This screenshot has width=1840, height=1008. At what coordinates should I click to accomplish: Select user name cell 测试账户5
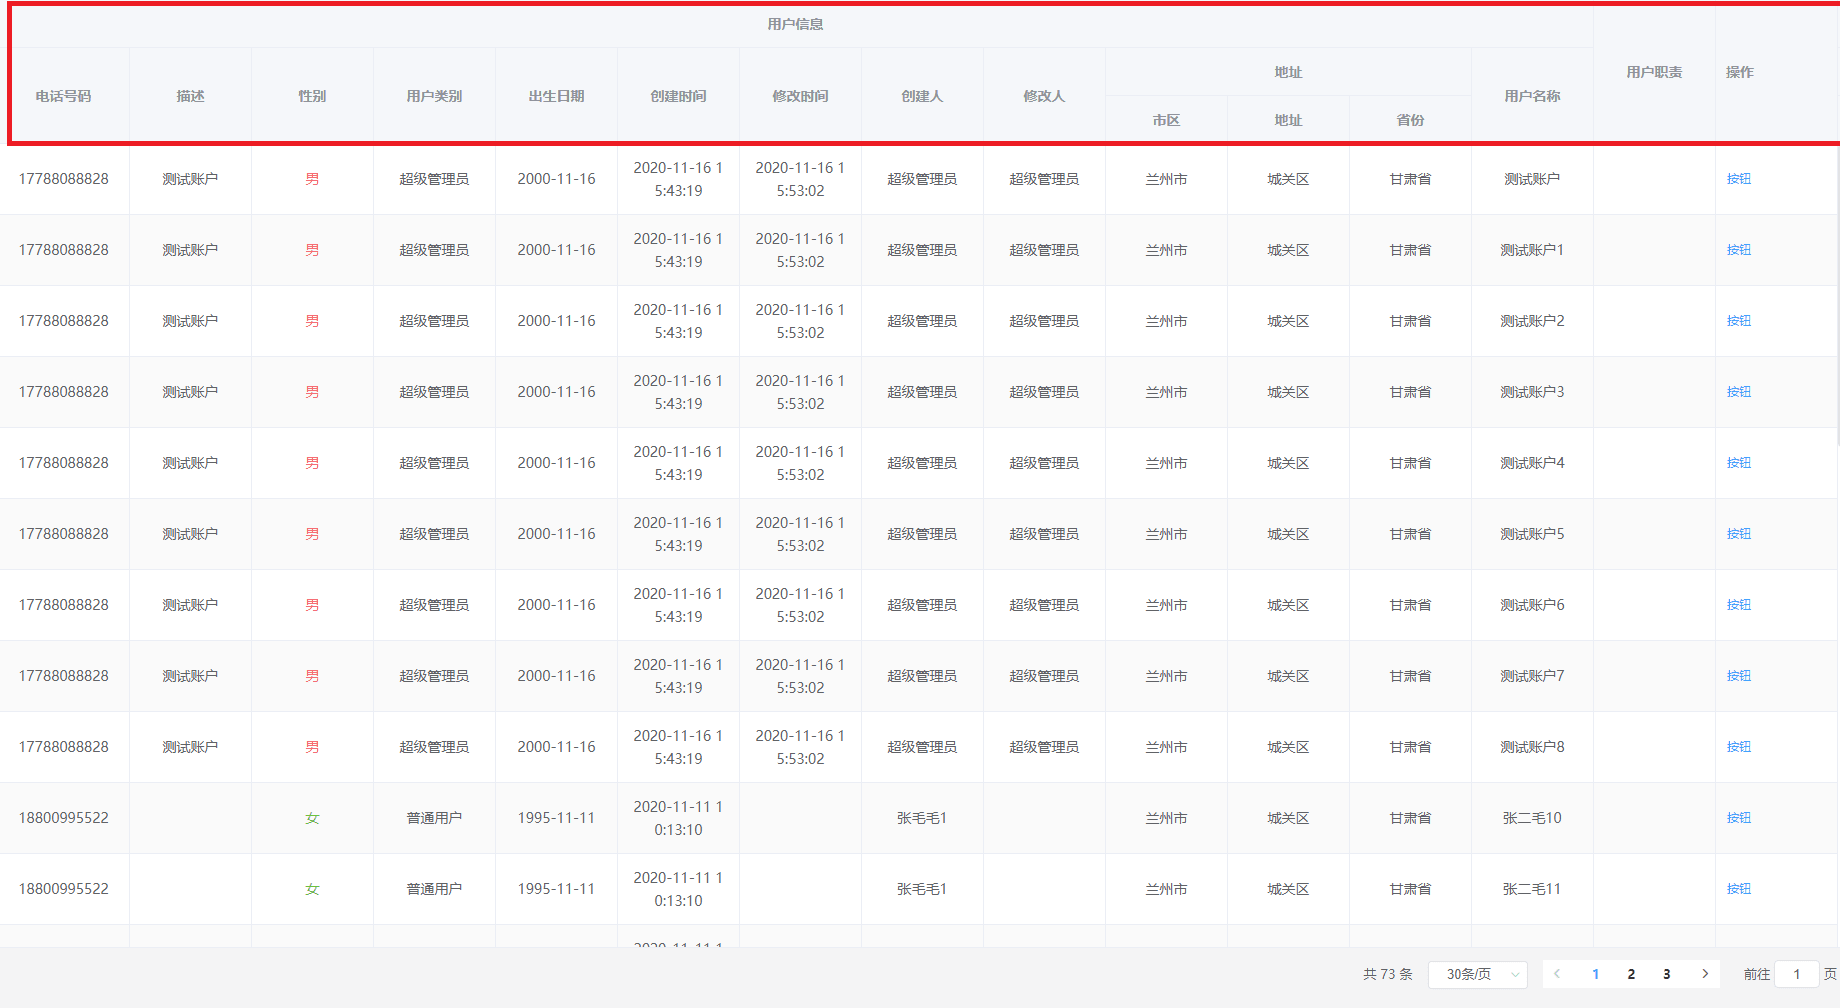coord(1532,534)
